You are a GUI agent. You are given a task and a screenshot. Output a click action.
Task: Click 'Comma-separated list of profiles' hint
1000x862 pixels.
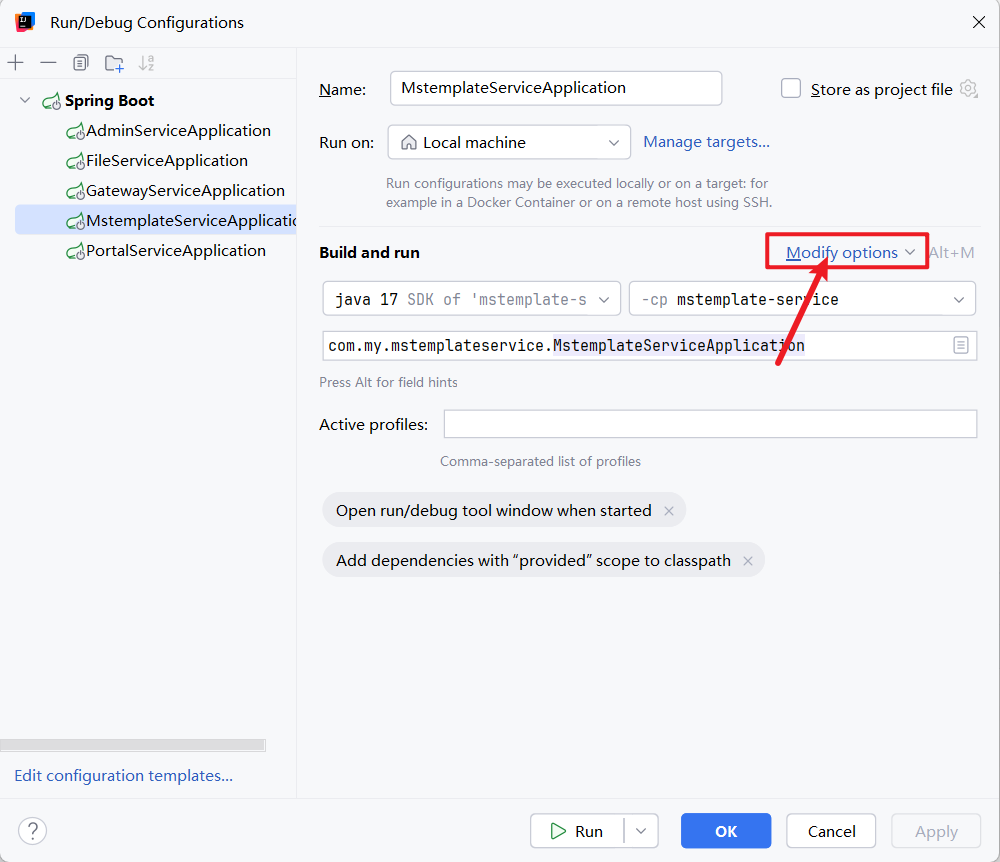point(540,461)
